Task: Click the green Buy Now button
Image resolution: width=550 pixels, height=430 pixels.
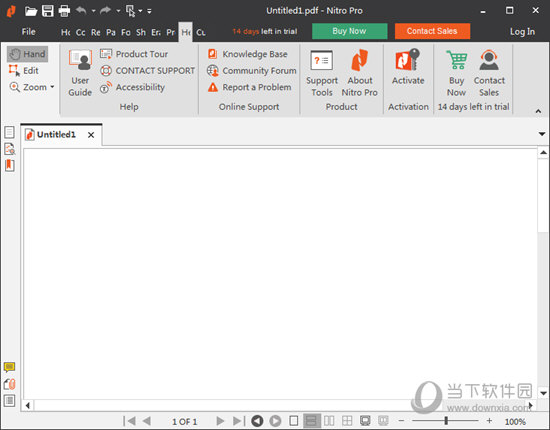Action: click(349, 31)
